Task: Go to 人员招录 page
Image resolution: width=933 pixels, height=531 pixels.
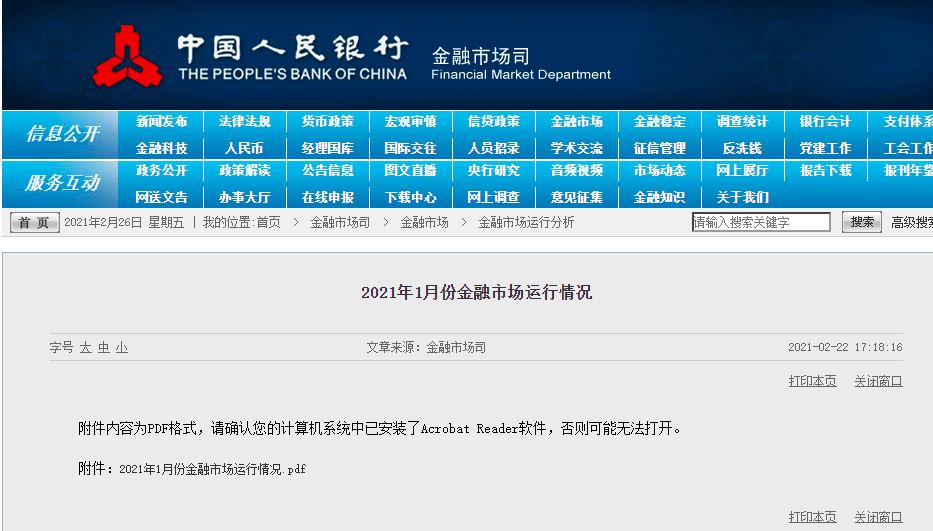Action: 493,148
